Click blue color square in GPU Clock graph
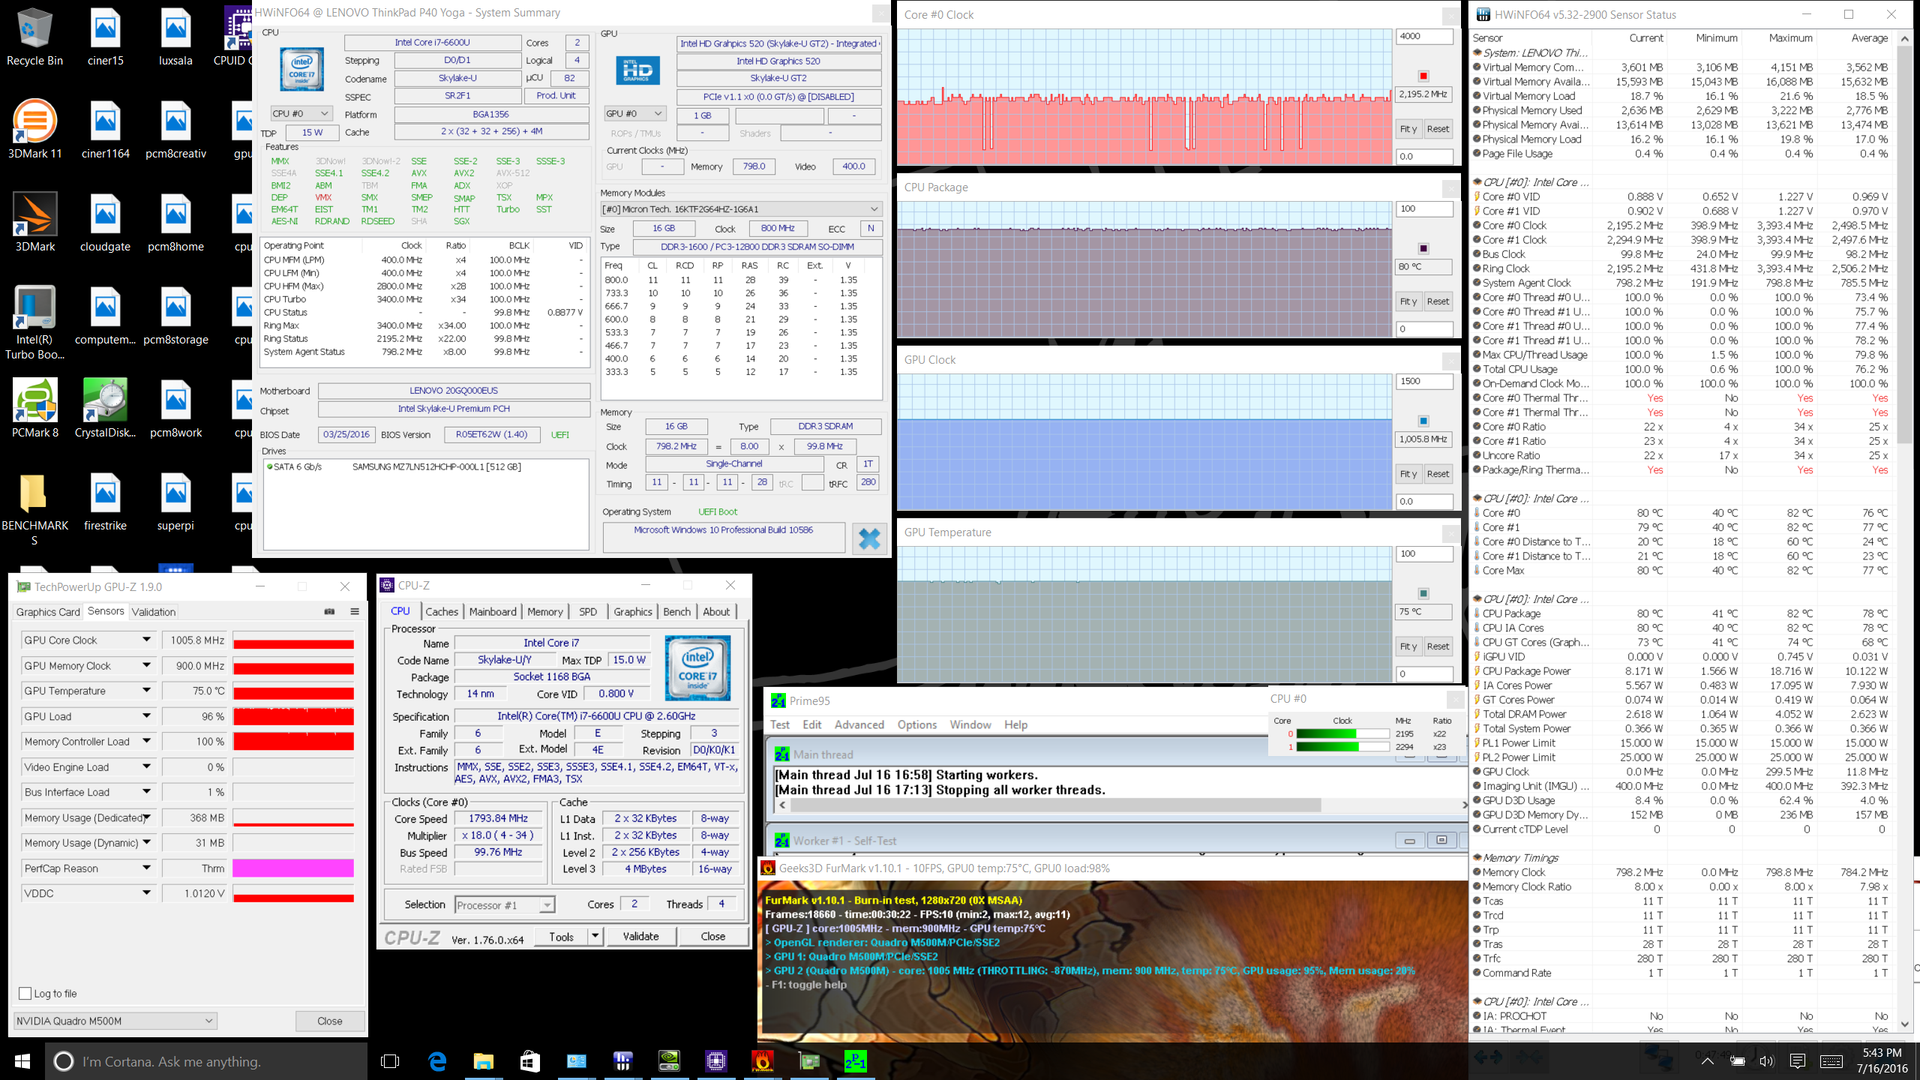The image size is (1920, 1080). pyautogui.click(x=1423, y=421)
